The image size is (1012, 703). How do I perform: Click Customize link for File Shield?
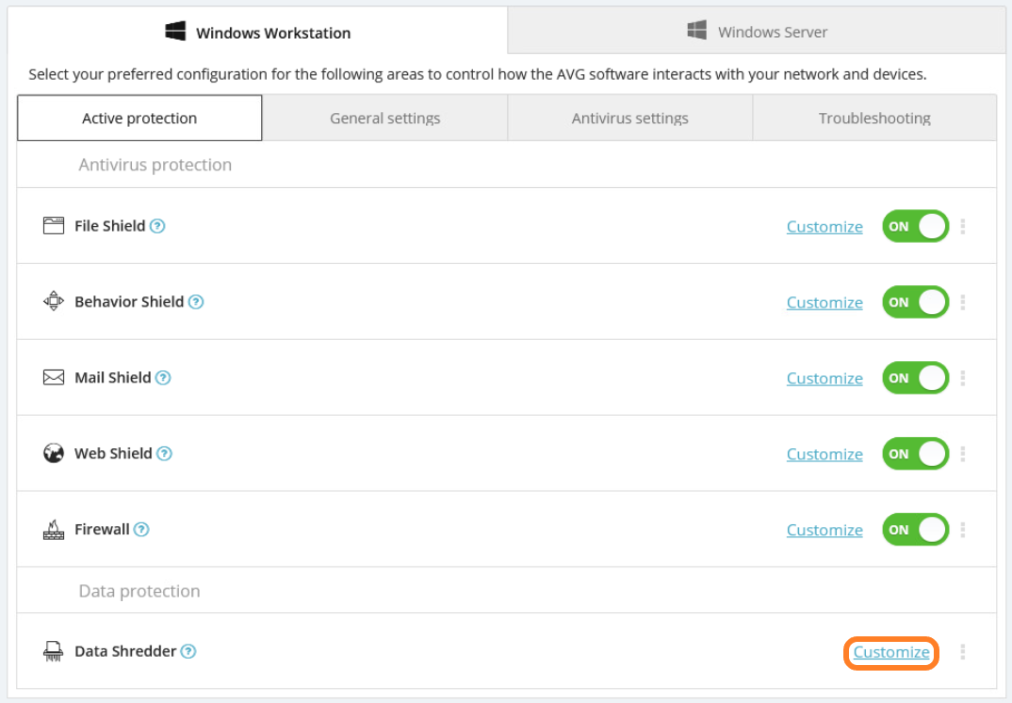pyautogui.click(x=824, y=227)
